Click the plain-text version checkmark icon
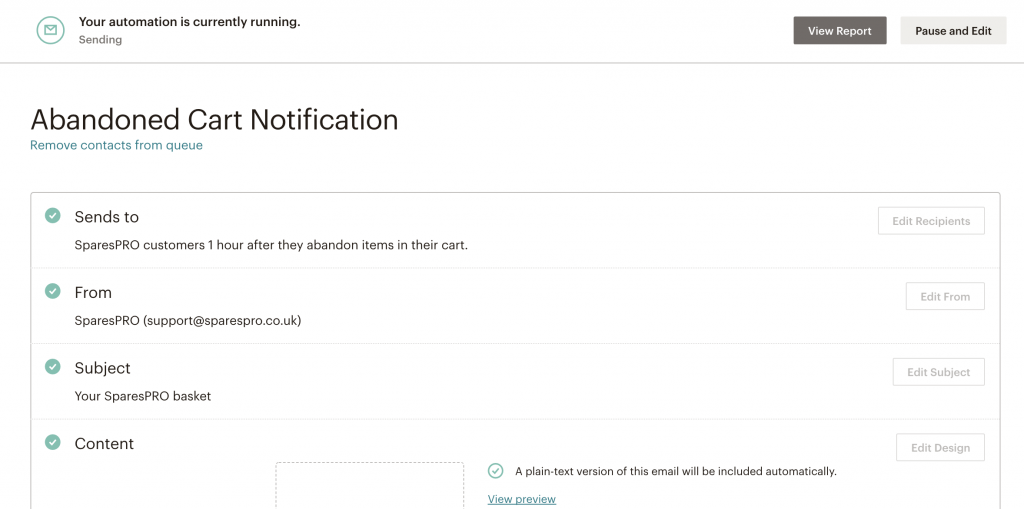This screenshot has height=509, width=1024. [496, 470]
